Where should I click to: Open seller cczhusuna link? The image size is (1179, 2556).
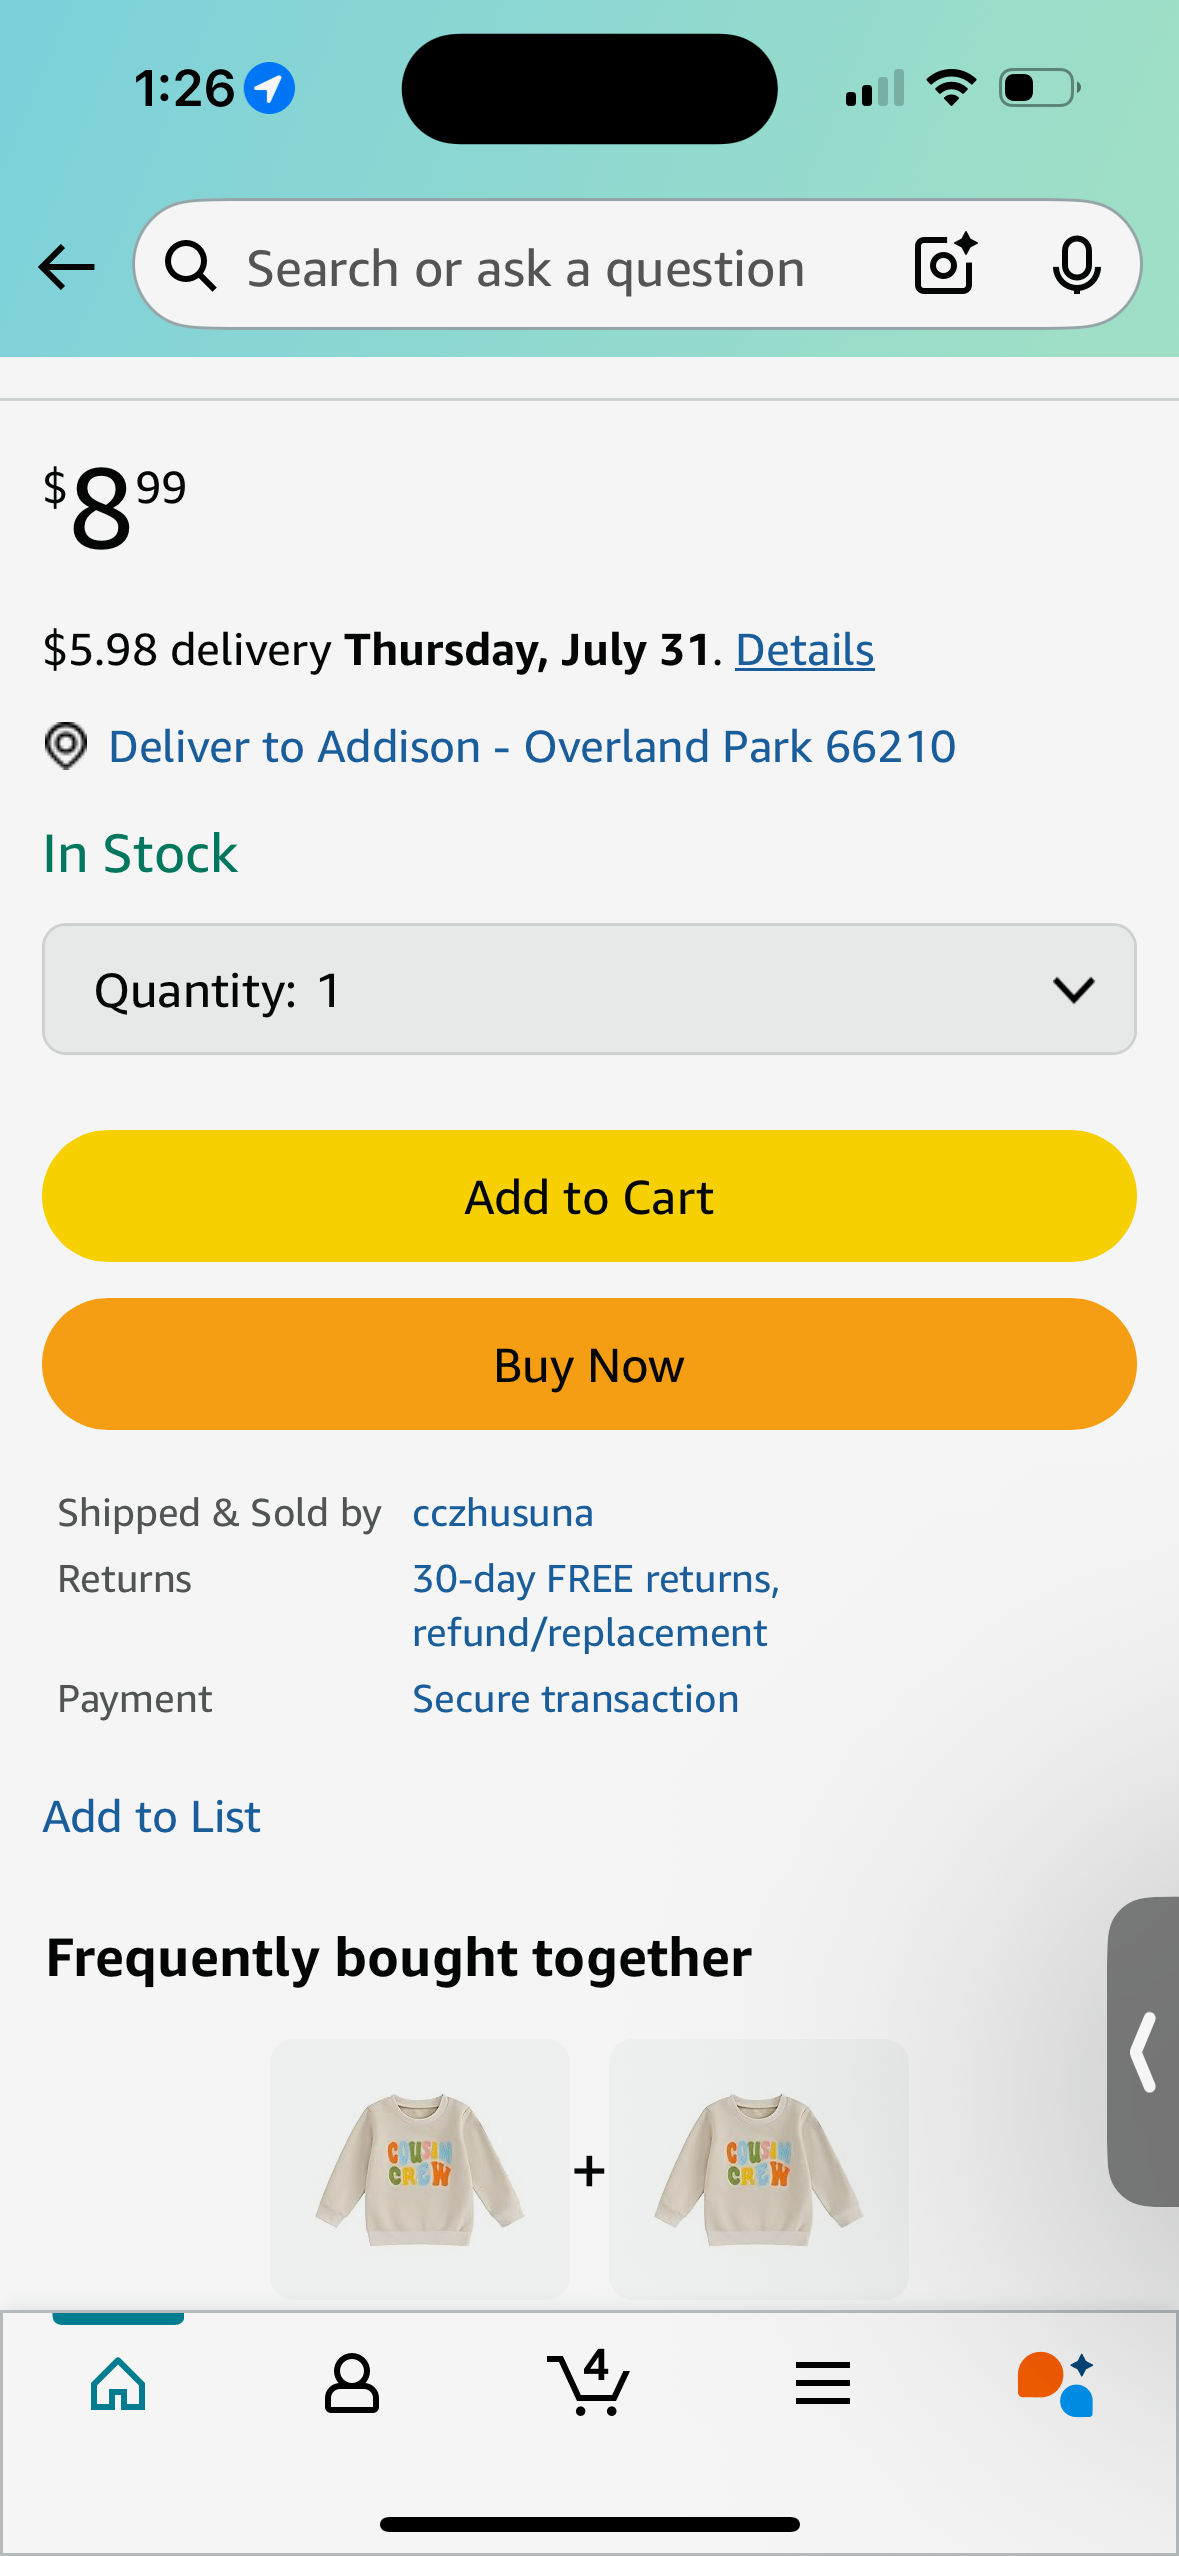(x=503, y=1513)
